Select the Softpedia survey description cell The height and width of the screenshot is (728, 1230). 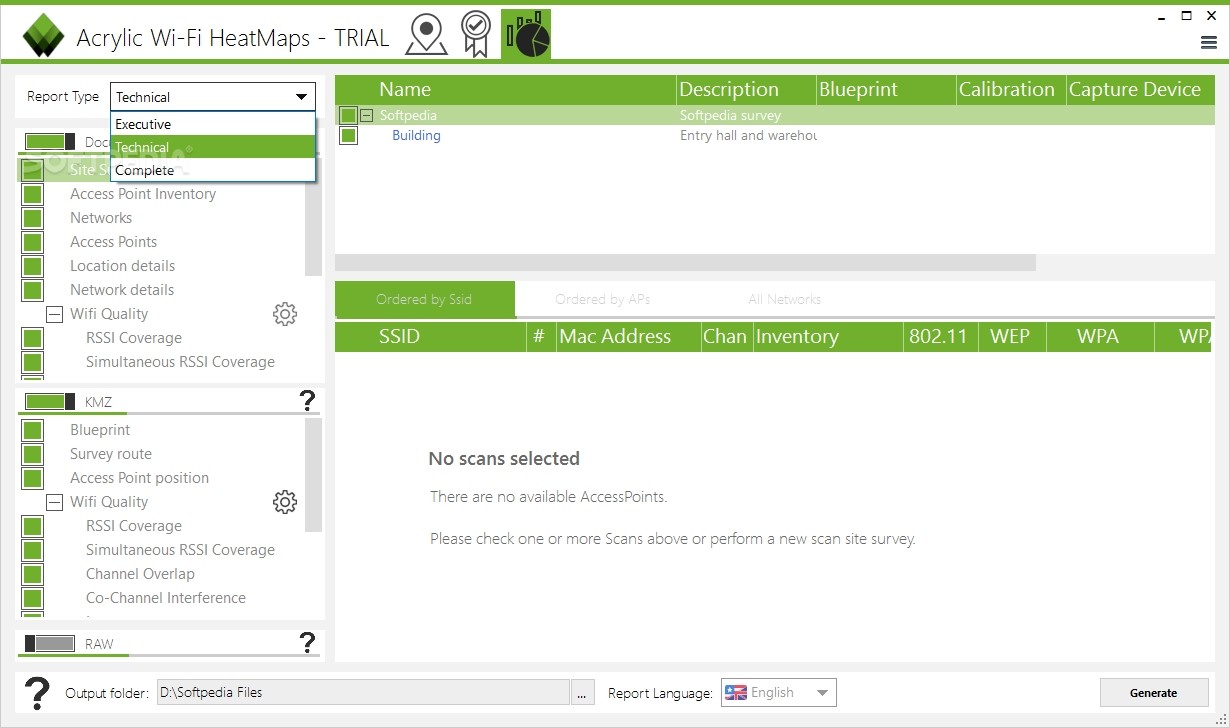[x=730, y=115]
